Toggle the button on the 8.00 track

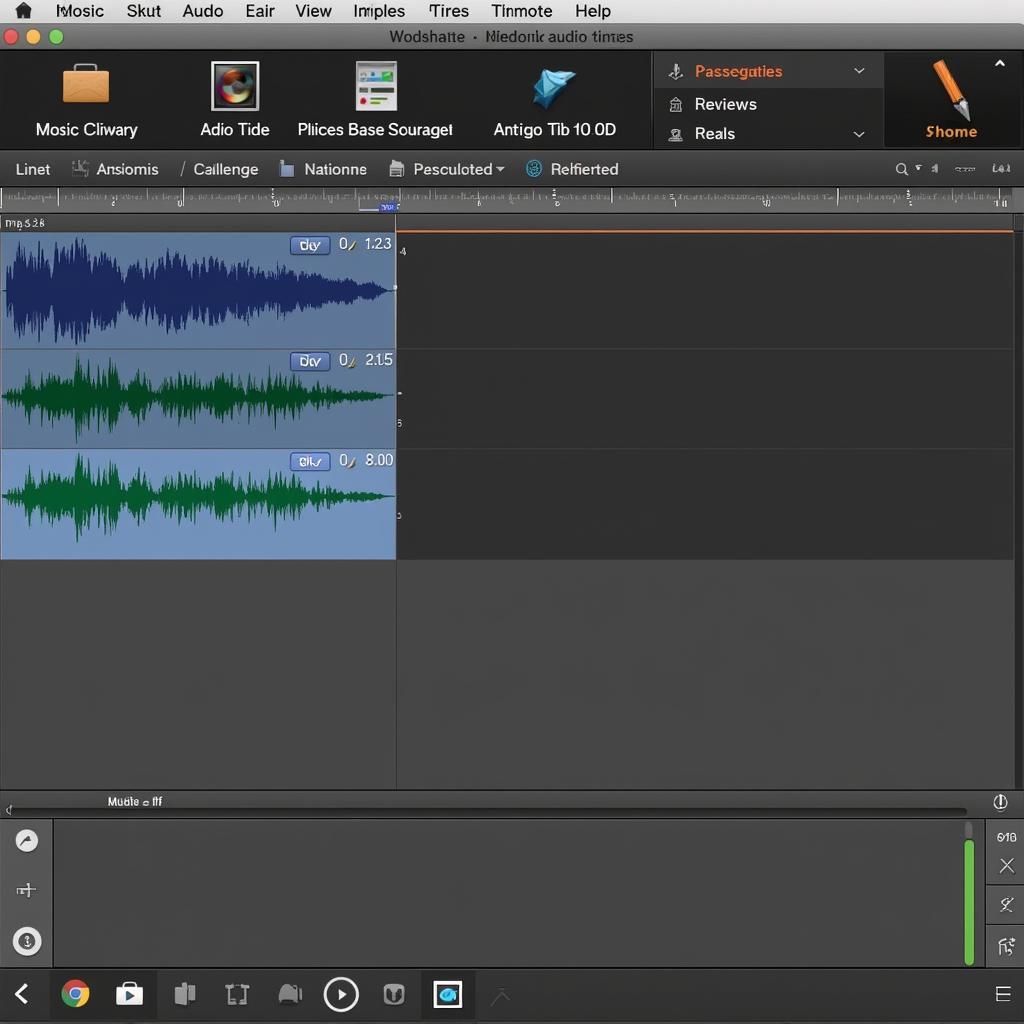click(x=310, y=461)
